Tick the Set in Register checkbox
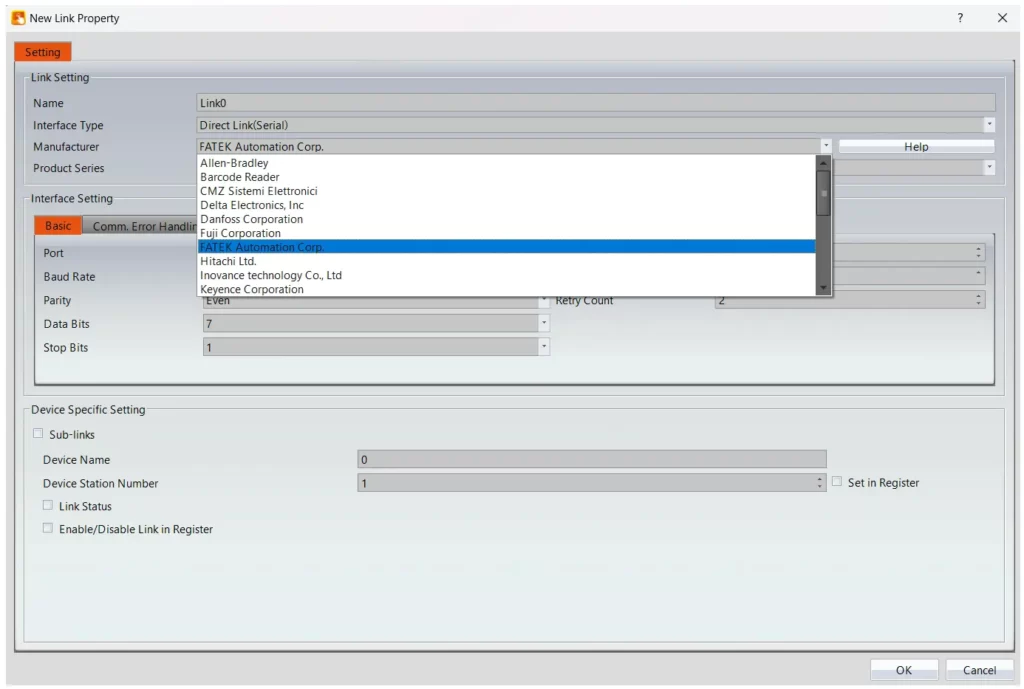The image size is (1024, 689). coord(837,482)
